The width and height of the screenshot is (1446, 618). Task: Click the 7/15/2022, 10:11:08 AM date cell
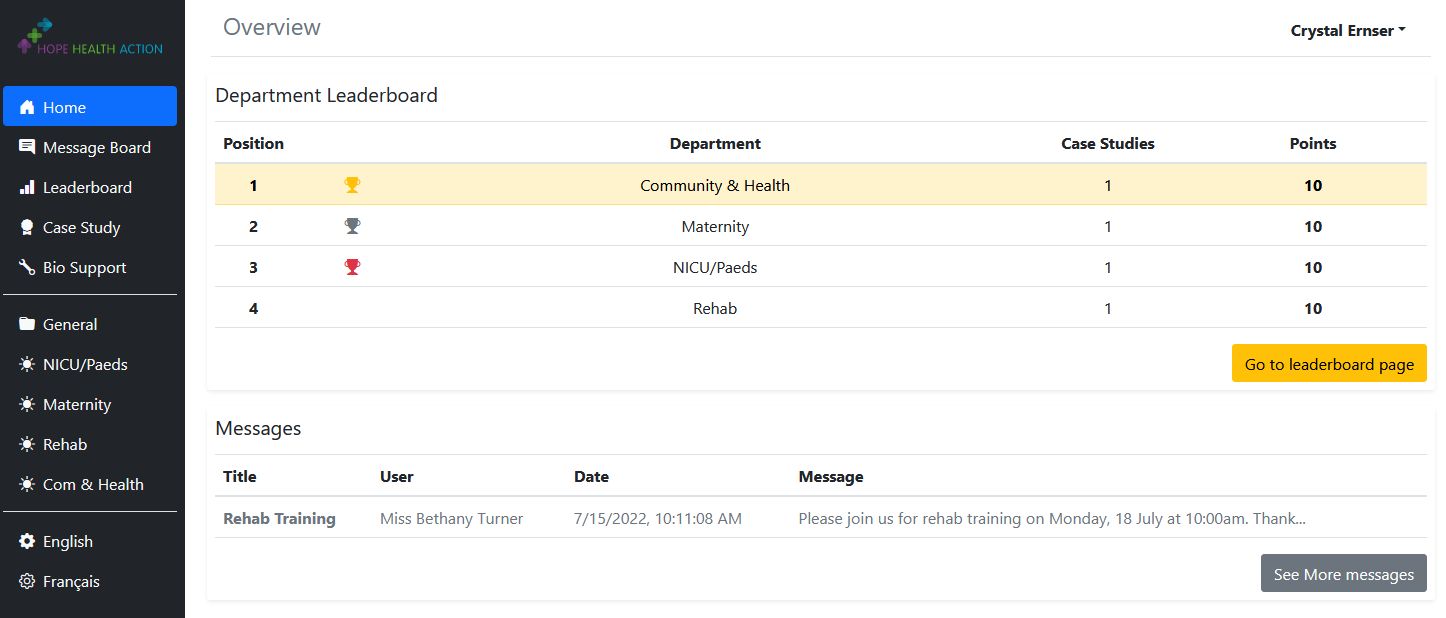tap(658, 518)
